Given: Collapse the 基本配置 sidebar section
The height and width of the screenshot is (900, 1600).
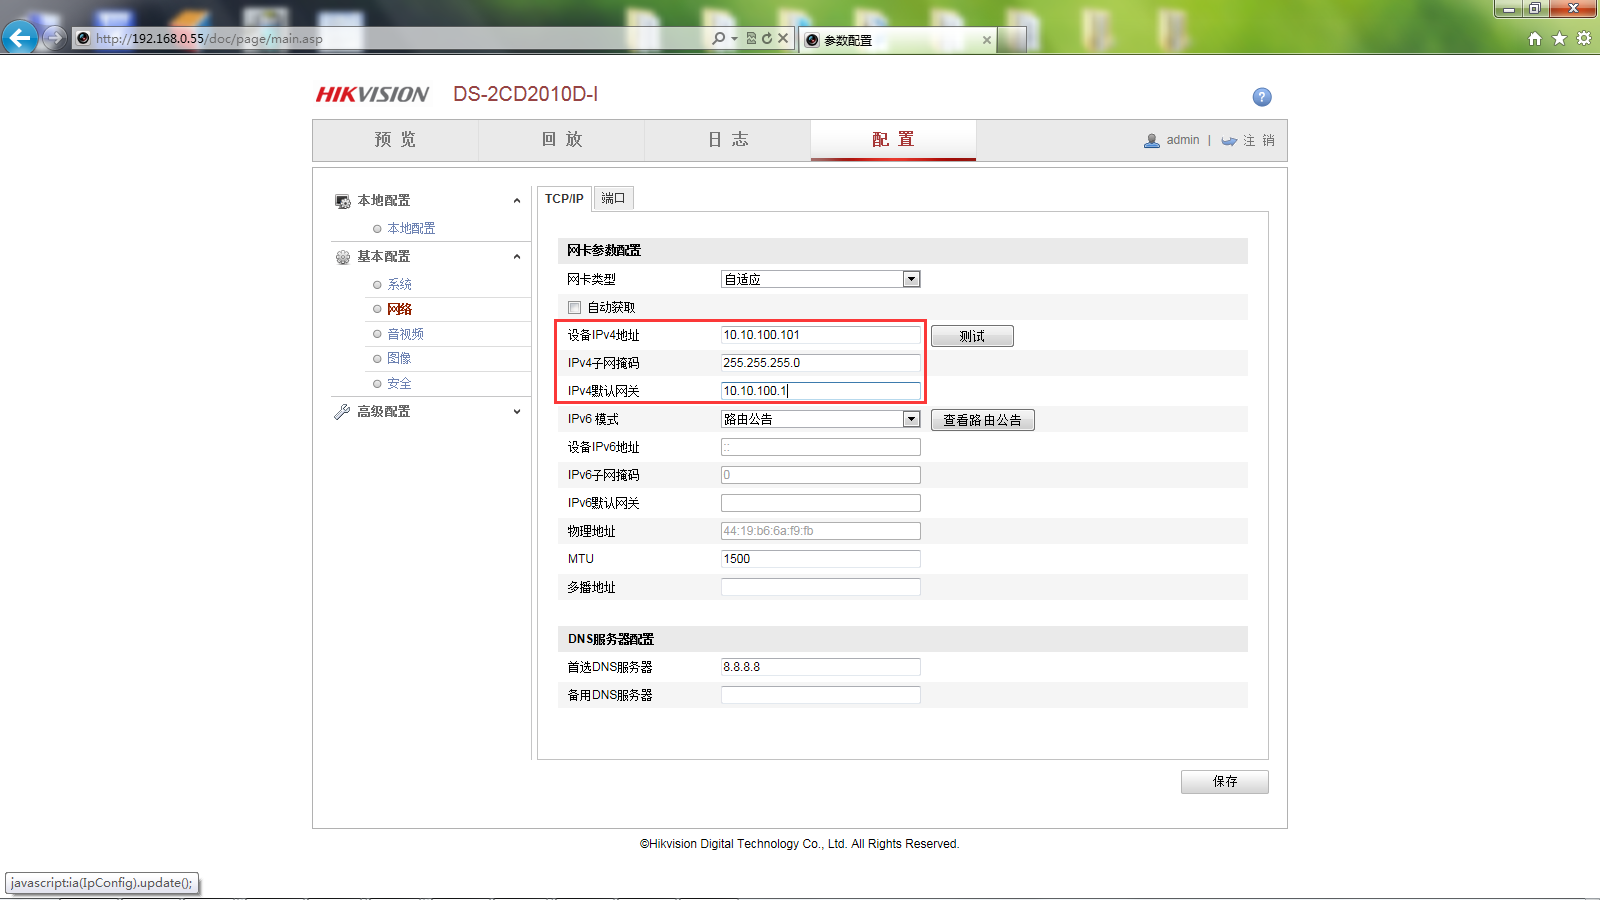Looking at the screenshot, I should tap(516, 257).
